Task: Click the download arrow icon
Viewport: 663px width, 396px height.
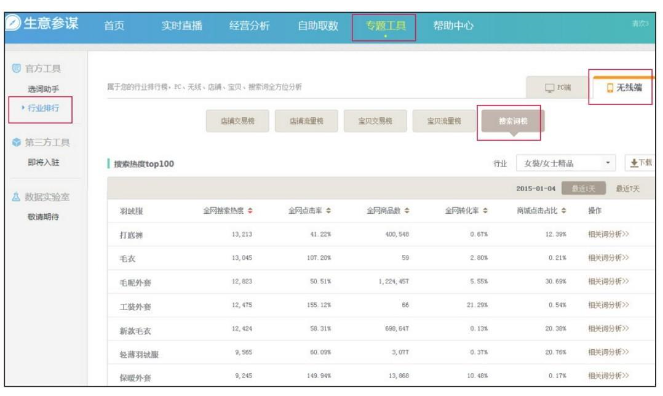Action: point(634,163)
